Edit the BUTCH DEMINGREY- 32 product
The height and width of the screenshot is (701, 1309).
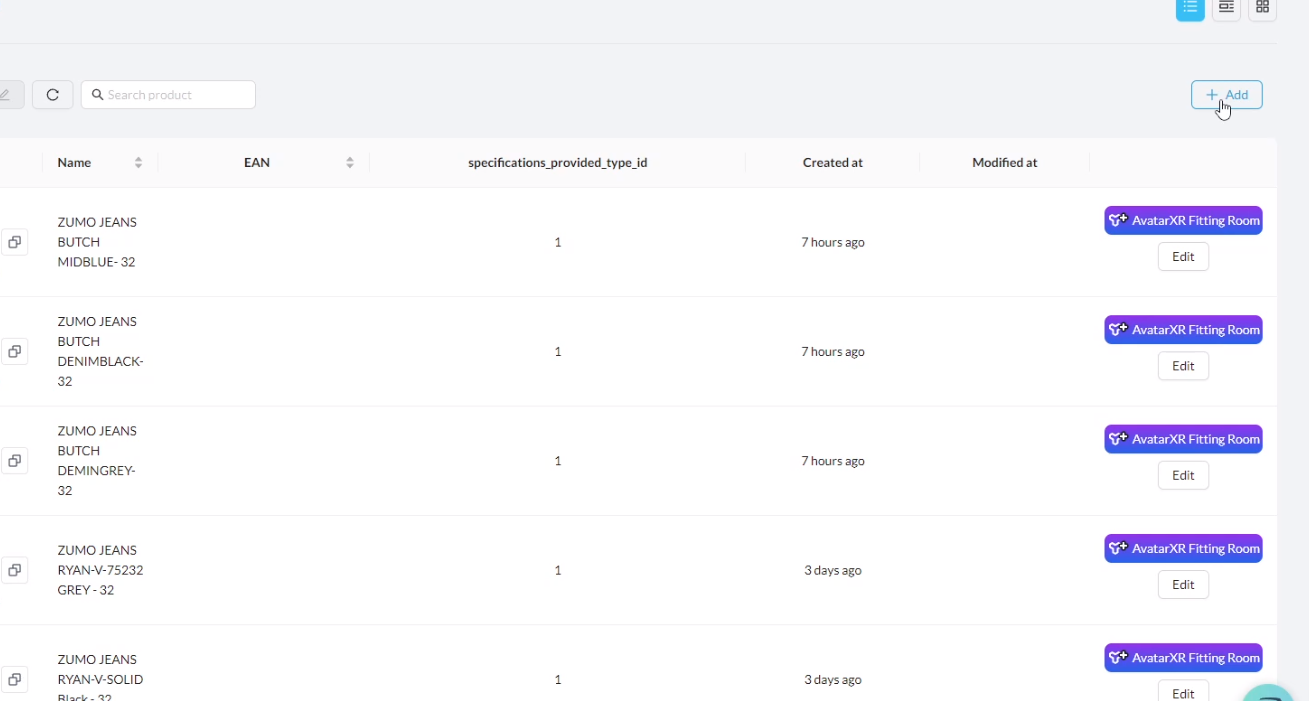click(1184, 475)
